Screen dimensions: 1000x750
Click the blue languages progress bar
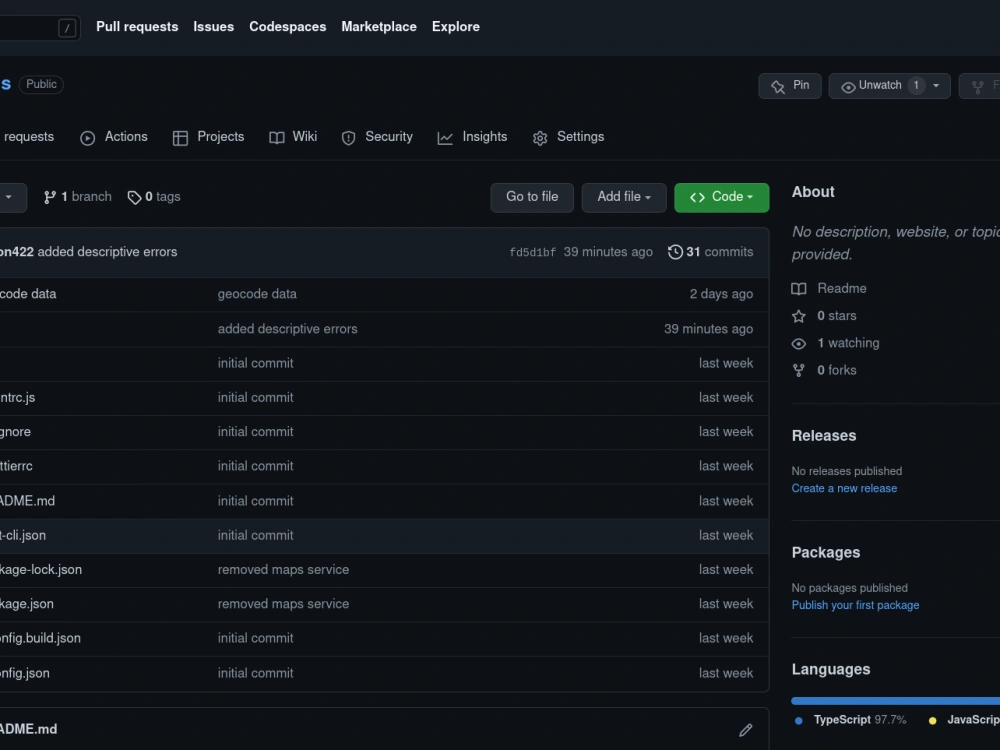(x=895, y=701)
